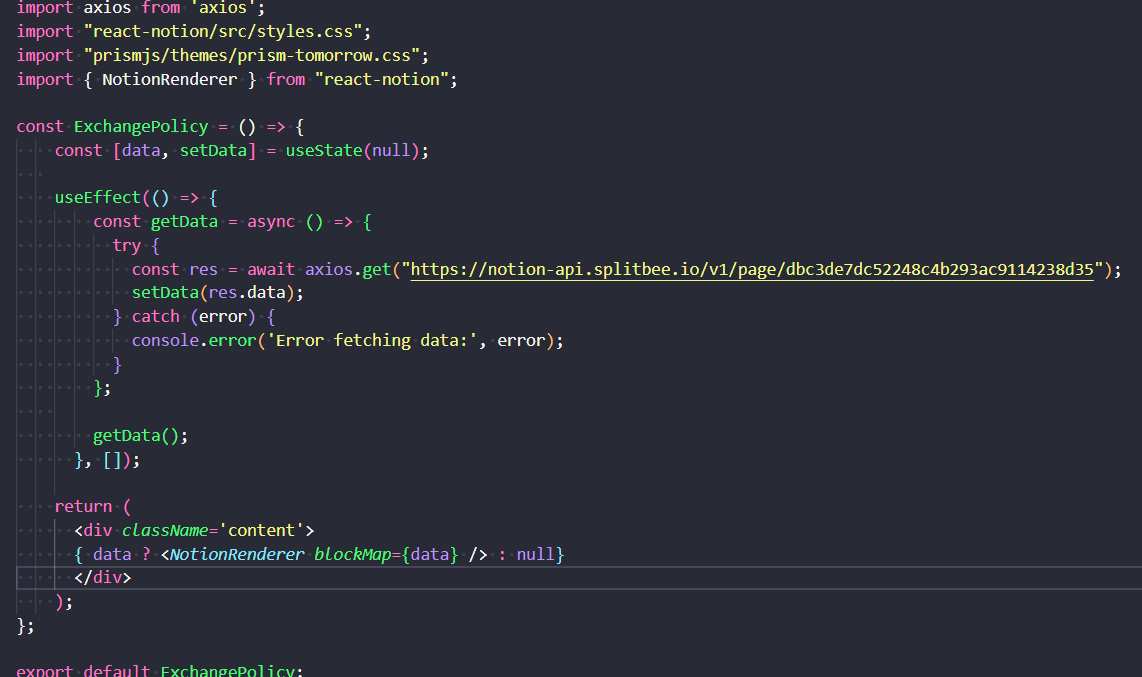The width and height of the screenshot is (1142, 677).
Task: Click 'Error fetching data:' string
Action: tap(372, 341)
